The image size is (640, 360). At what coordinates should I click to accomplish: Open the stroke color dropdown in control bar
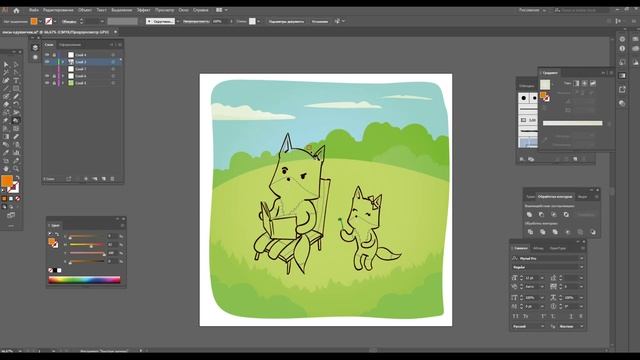tap(55, 21)
